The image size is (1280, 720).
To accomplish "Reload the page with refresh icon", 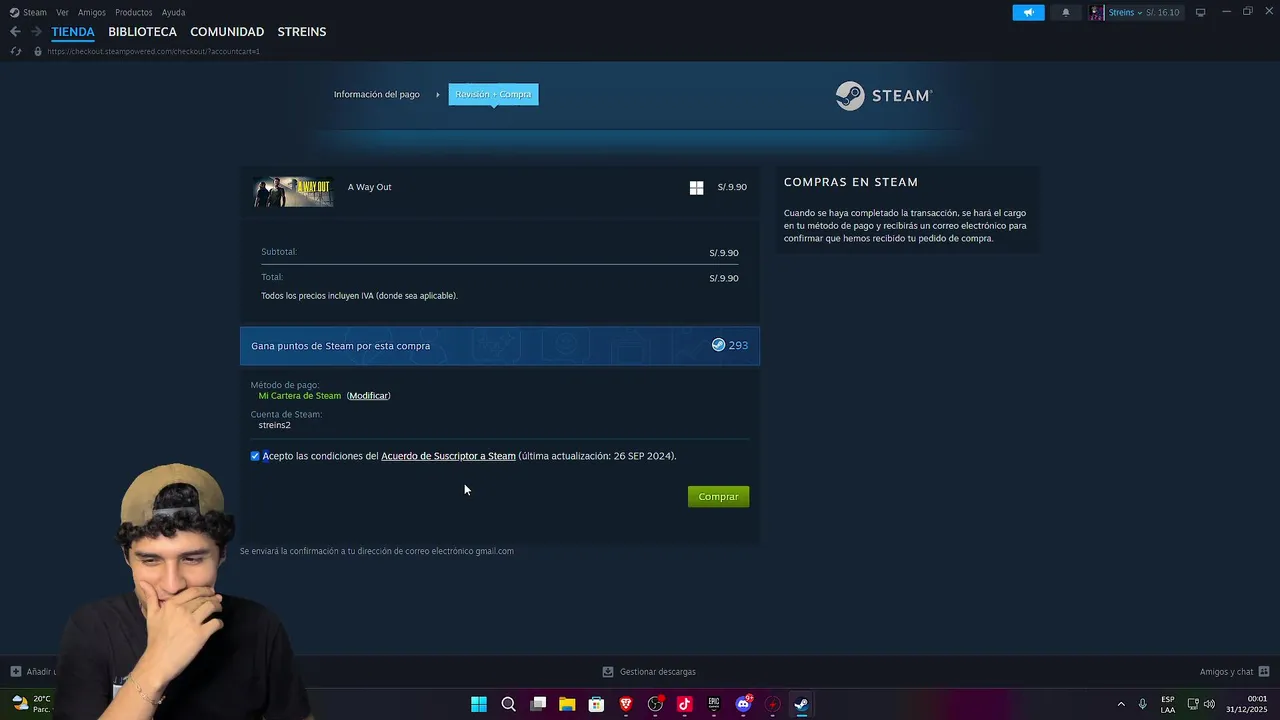I will pyautogui.click(x=15, y=51).
